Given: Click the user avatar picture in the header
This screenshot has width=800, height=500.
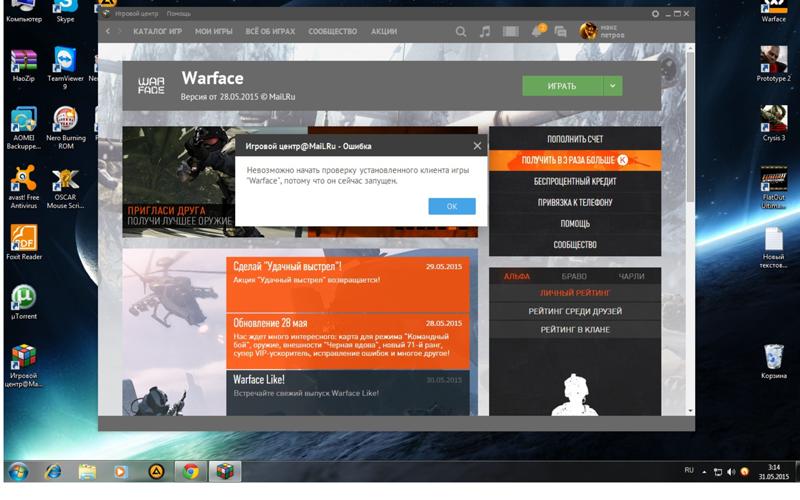Looking at the screenshot, I should coord(588,31).
